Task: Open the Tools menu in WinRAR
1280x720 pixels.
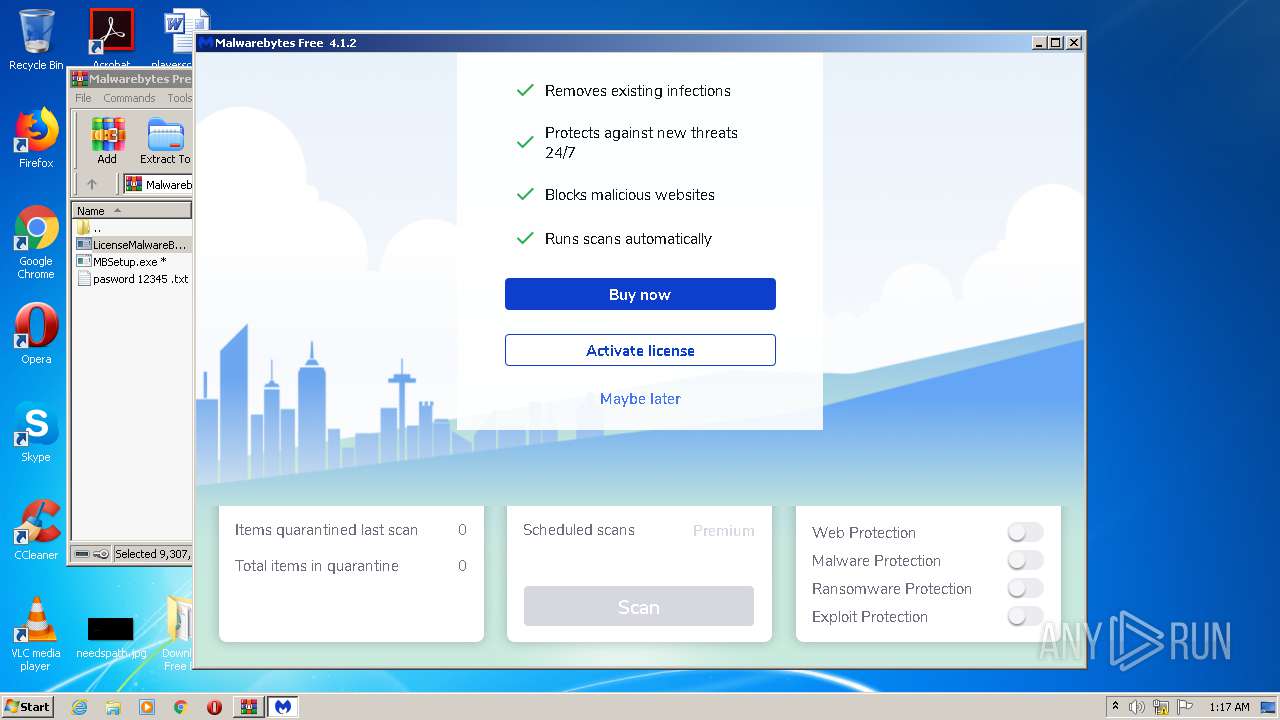Action: (x=179, y=98)
